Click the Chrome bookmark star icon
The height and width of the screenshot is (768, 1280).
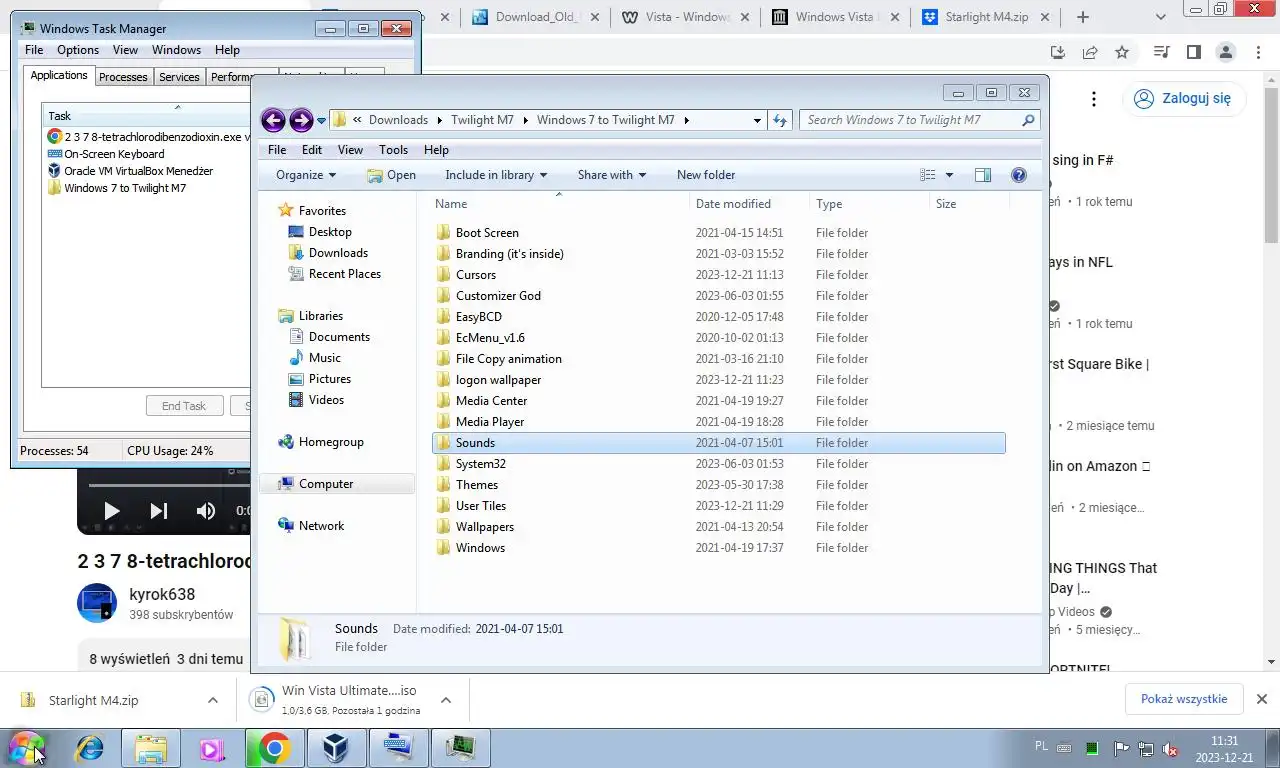click(x=1122, y=52)
